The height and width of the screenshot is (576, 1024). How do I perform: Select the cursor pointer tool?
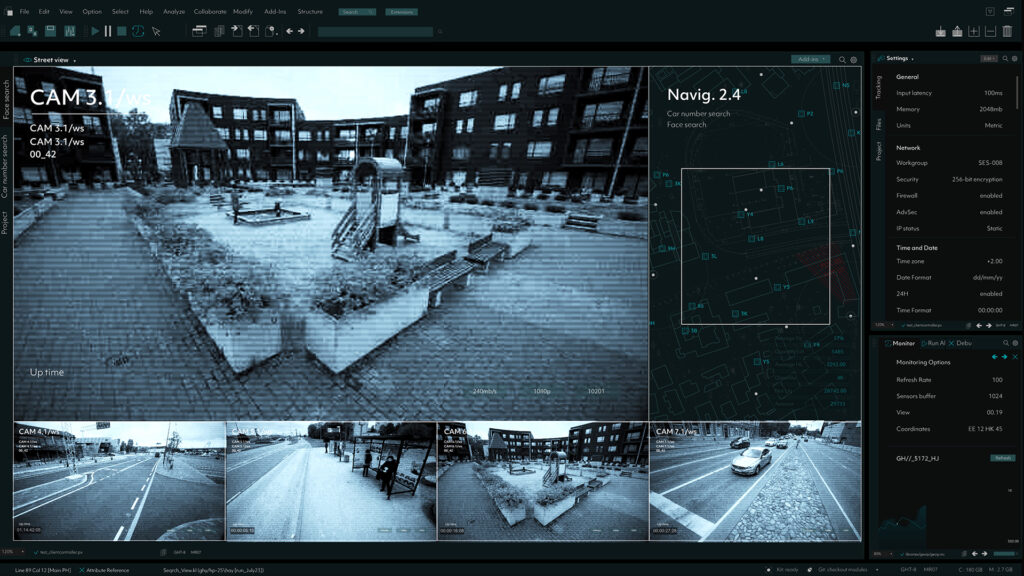pyautogui.click(x=156, y=31)
